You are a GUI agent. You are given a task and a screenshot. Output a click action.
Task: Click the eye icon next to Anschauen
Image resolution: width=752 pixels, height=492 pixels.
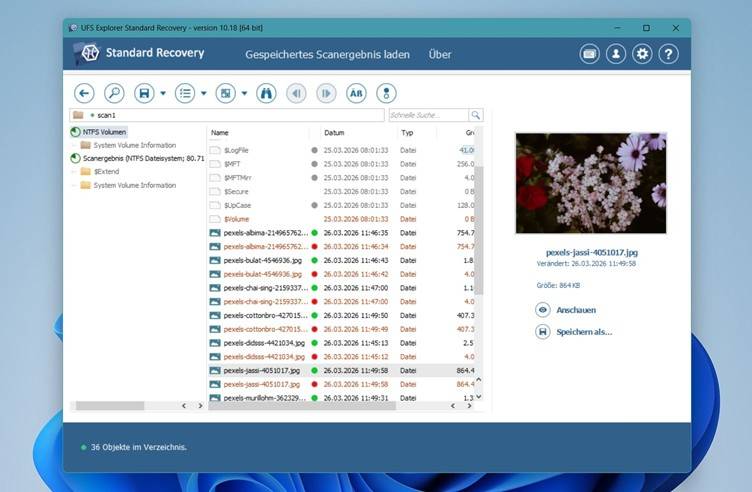click(x=543, y=310)
